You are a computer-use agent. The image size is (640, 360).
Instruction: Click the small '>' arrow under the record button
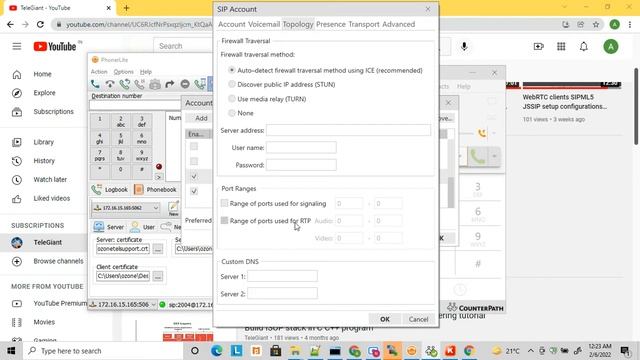pos(159,177)
